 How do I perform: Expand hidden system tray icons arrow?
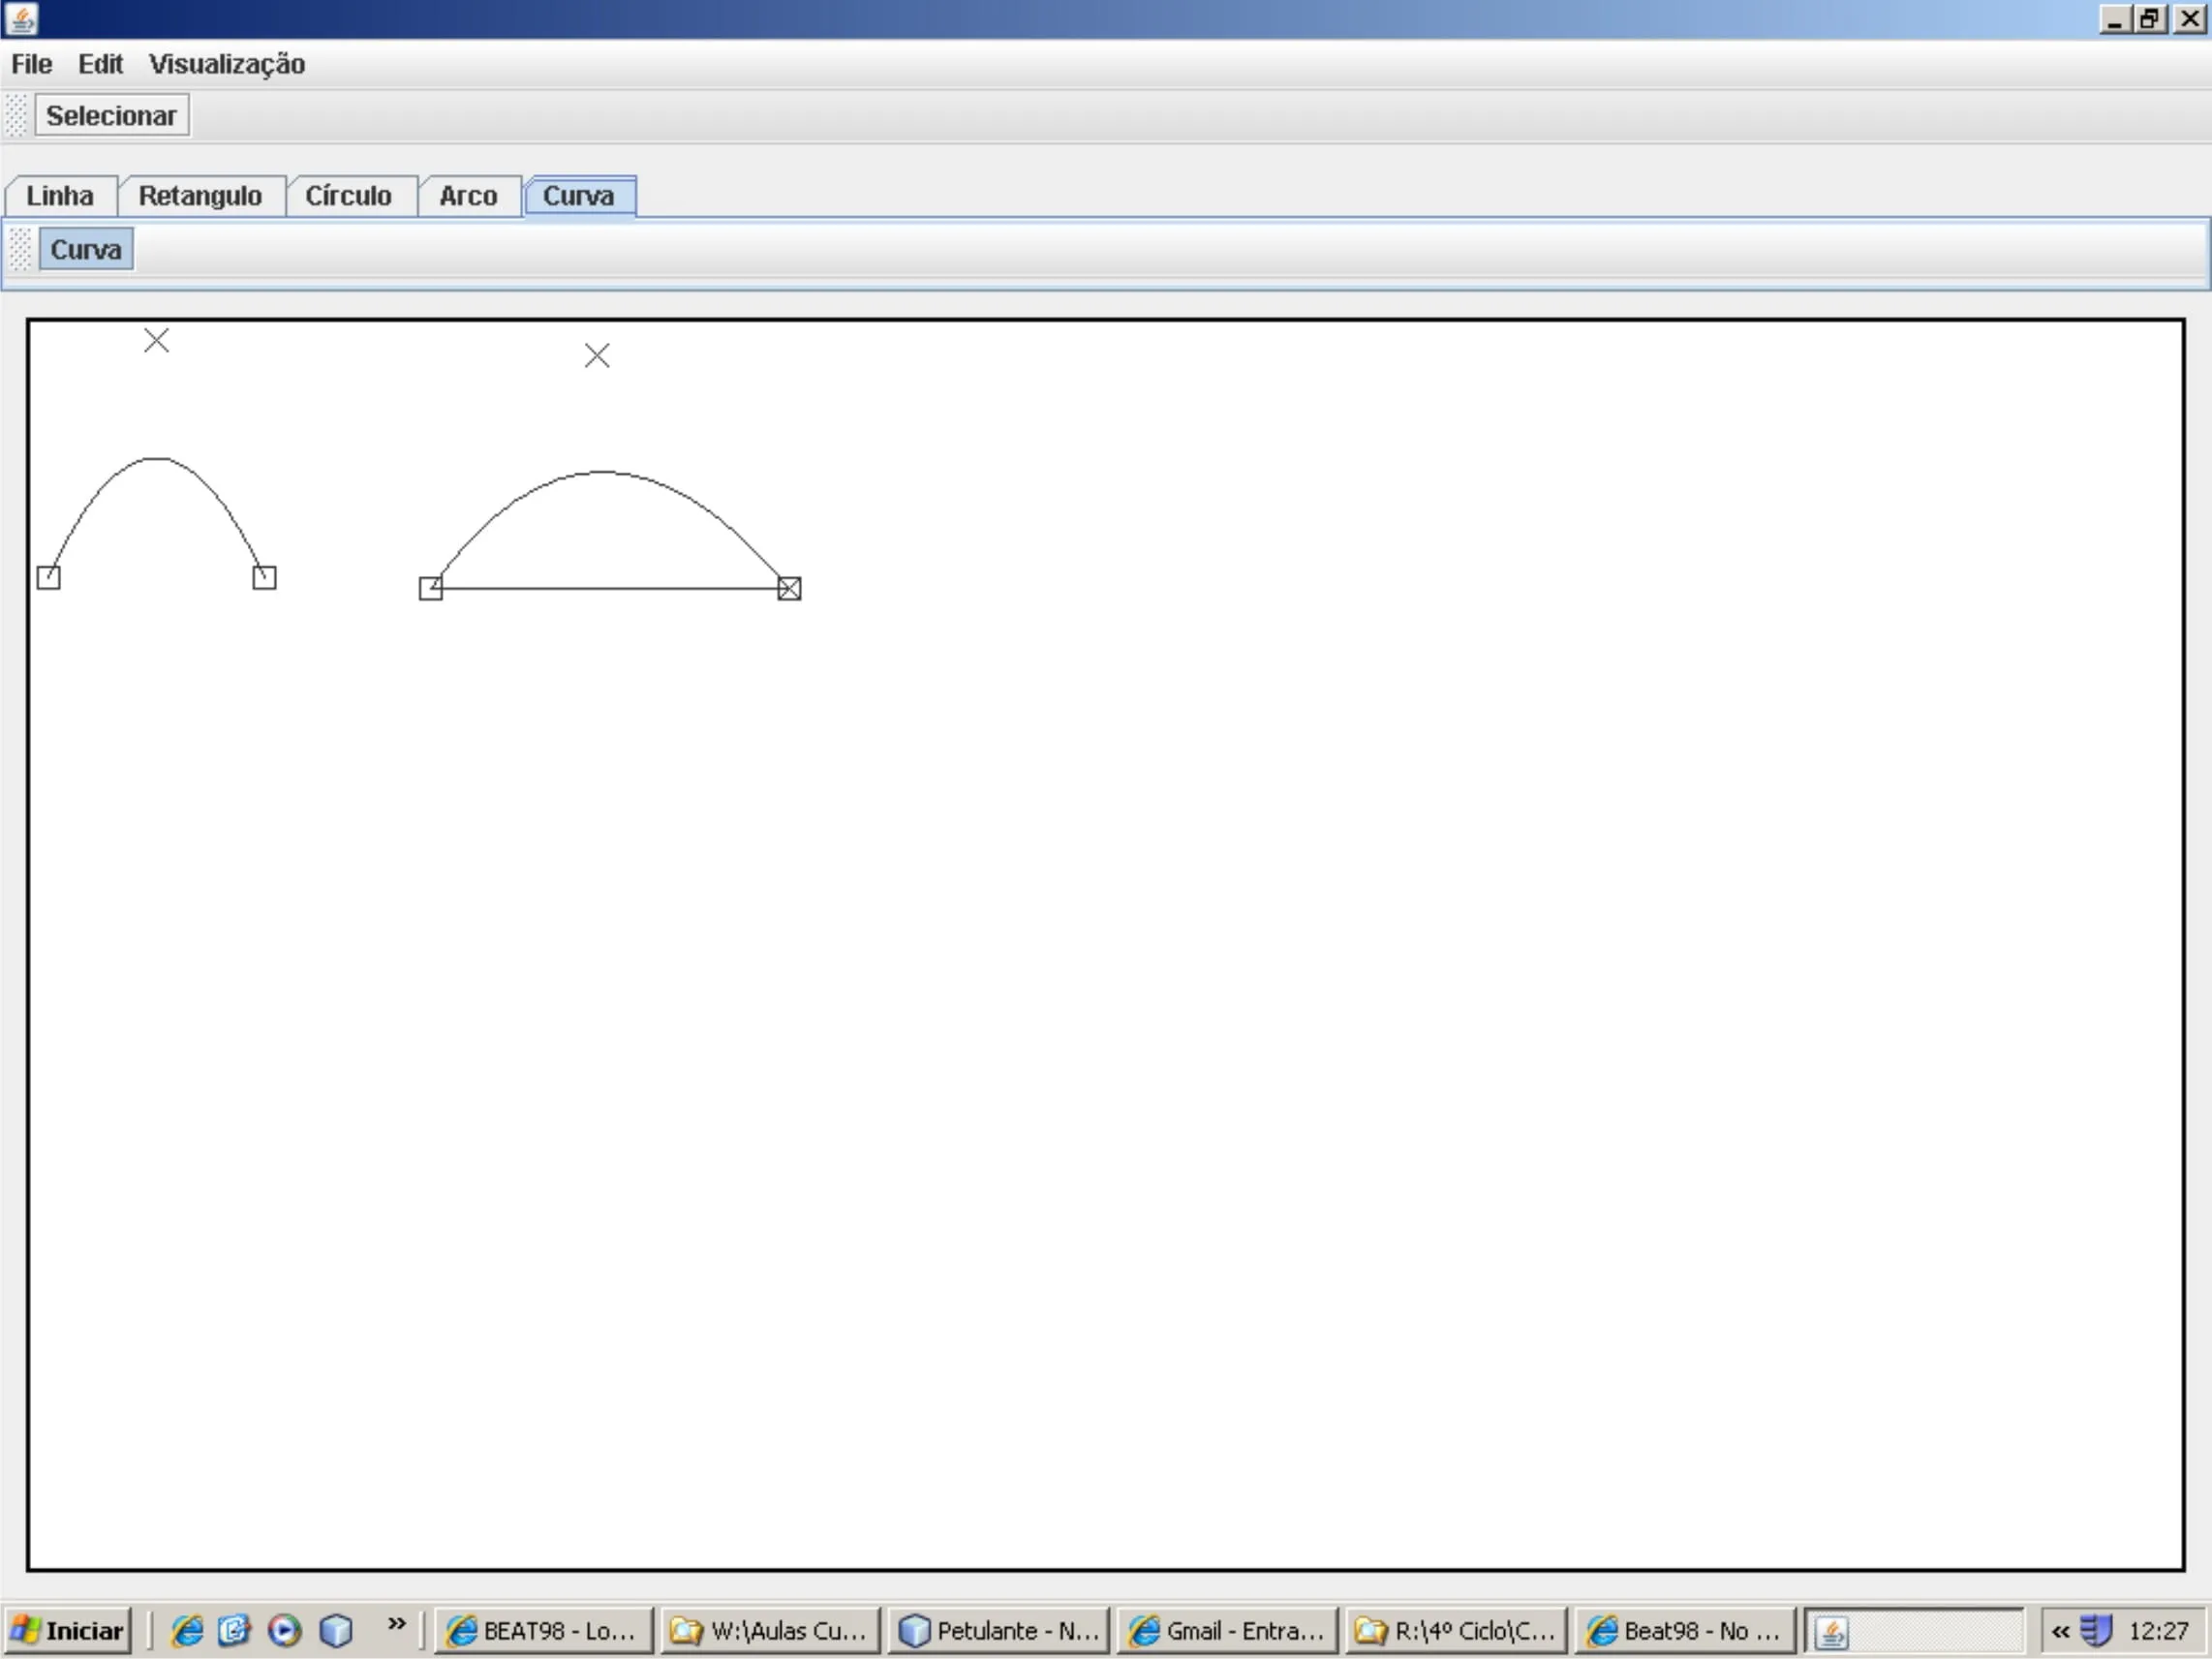(2060, 1631)
